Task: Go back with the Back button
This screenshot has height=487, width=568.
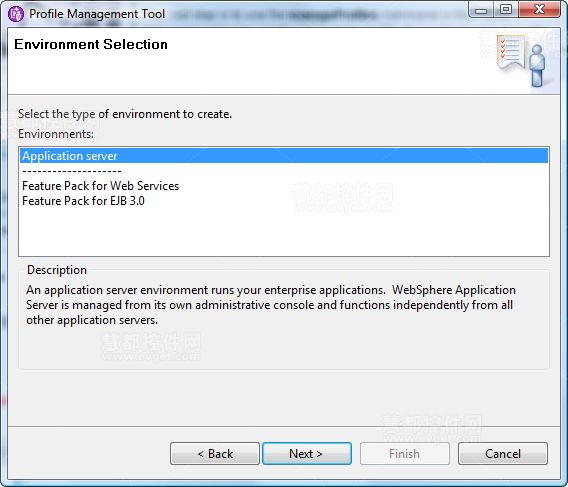Action: click(x=215, y=454)
